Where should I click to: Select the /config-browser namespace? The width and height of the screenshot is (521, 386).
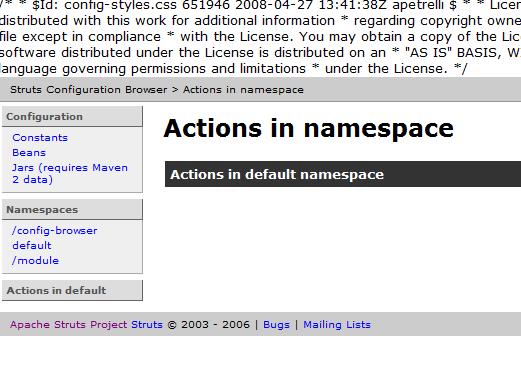click(55, 231)
